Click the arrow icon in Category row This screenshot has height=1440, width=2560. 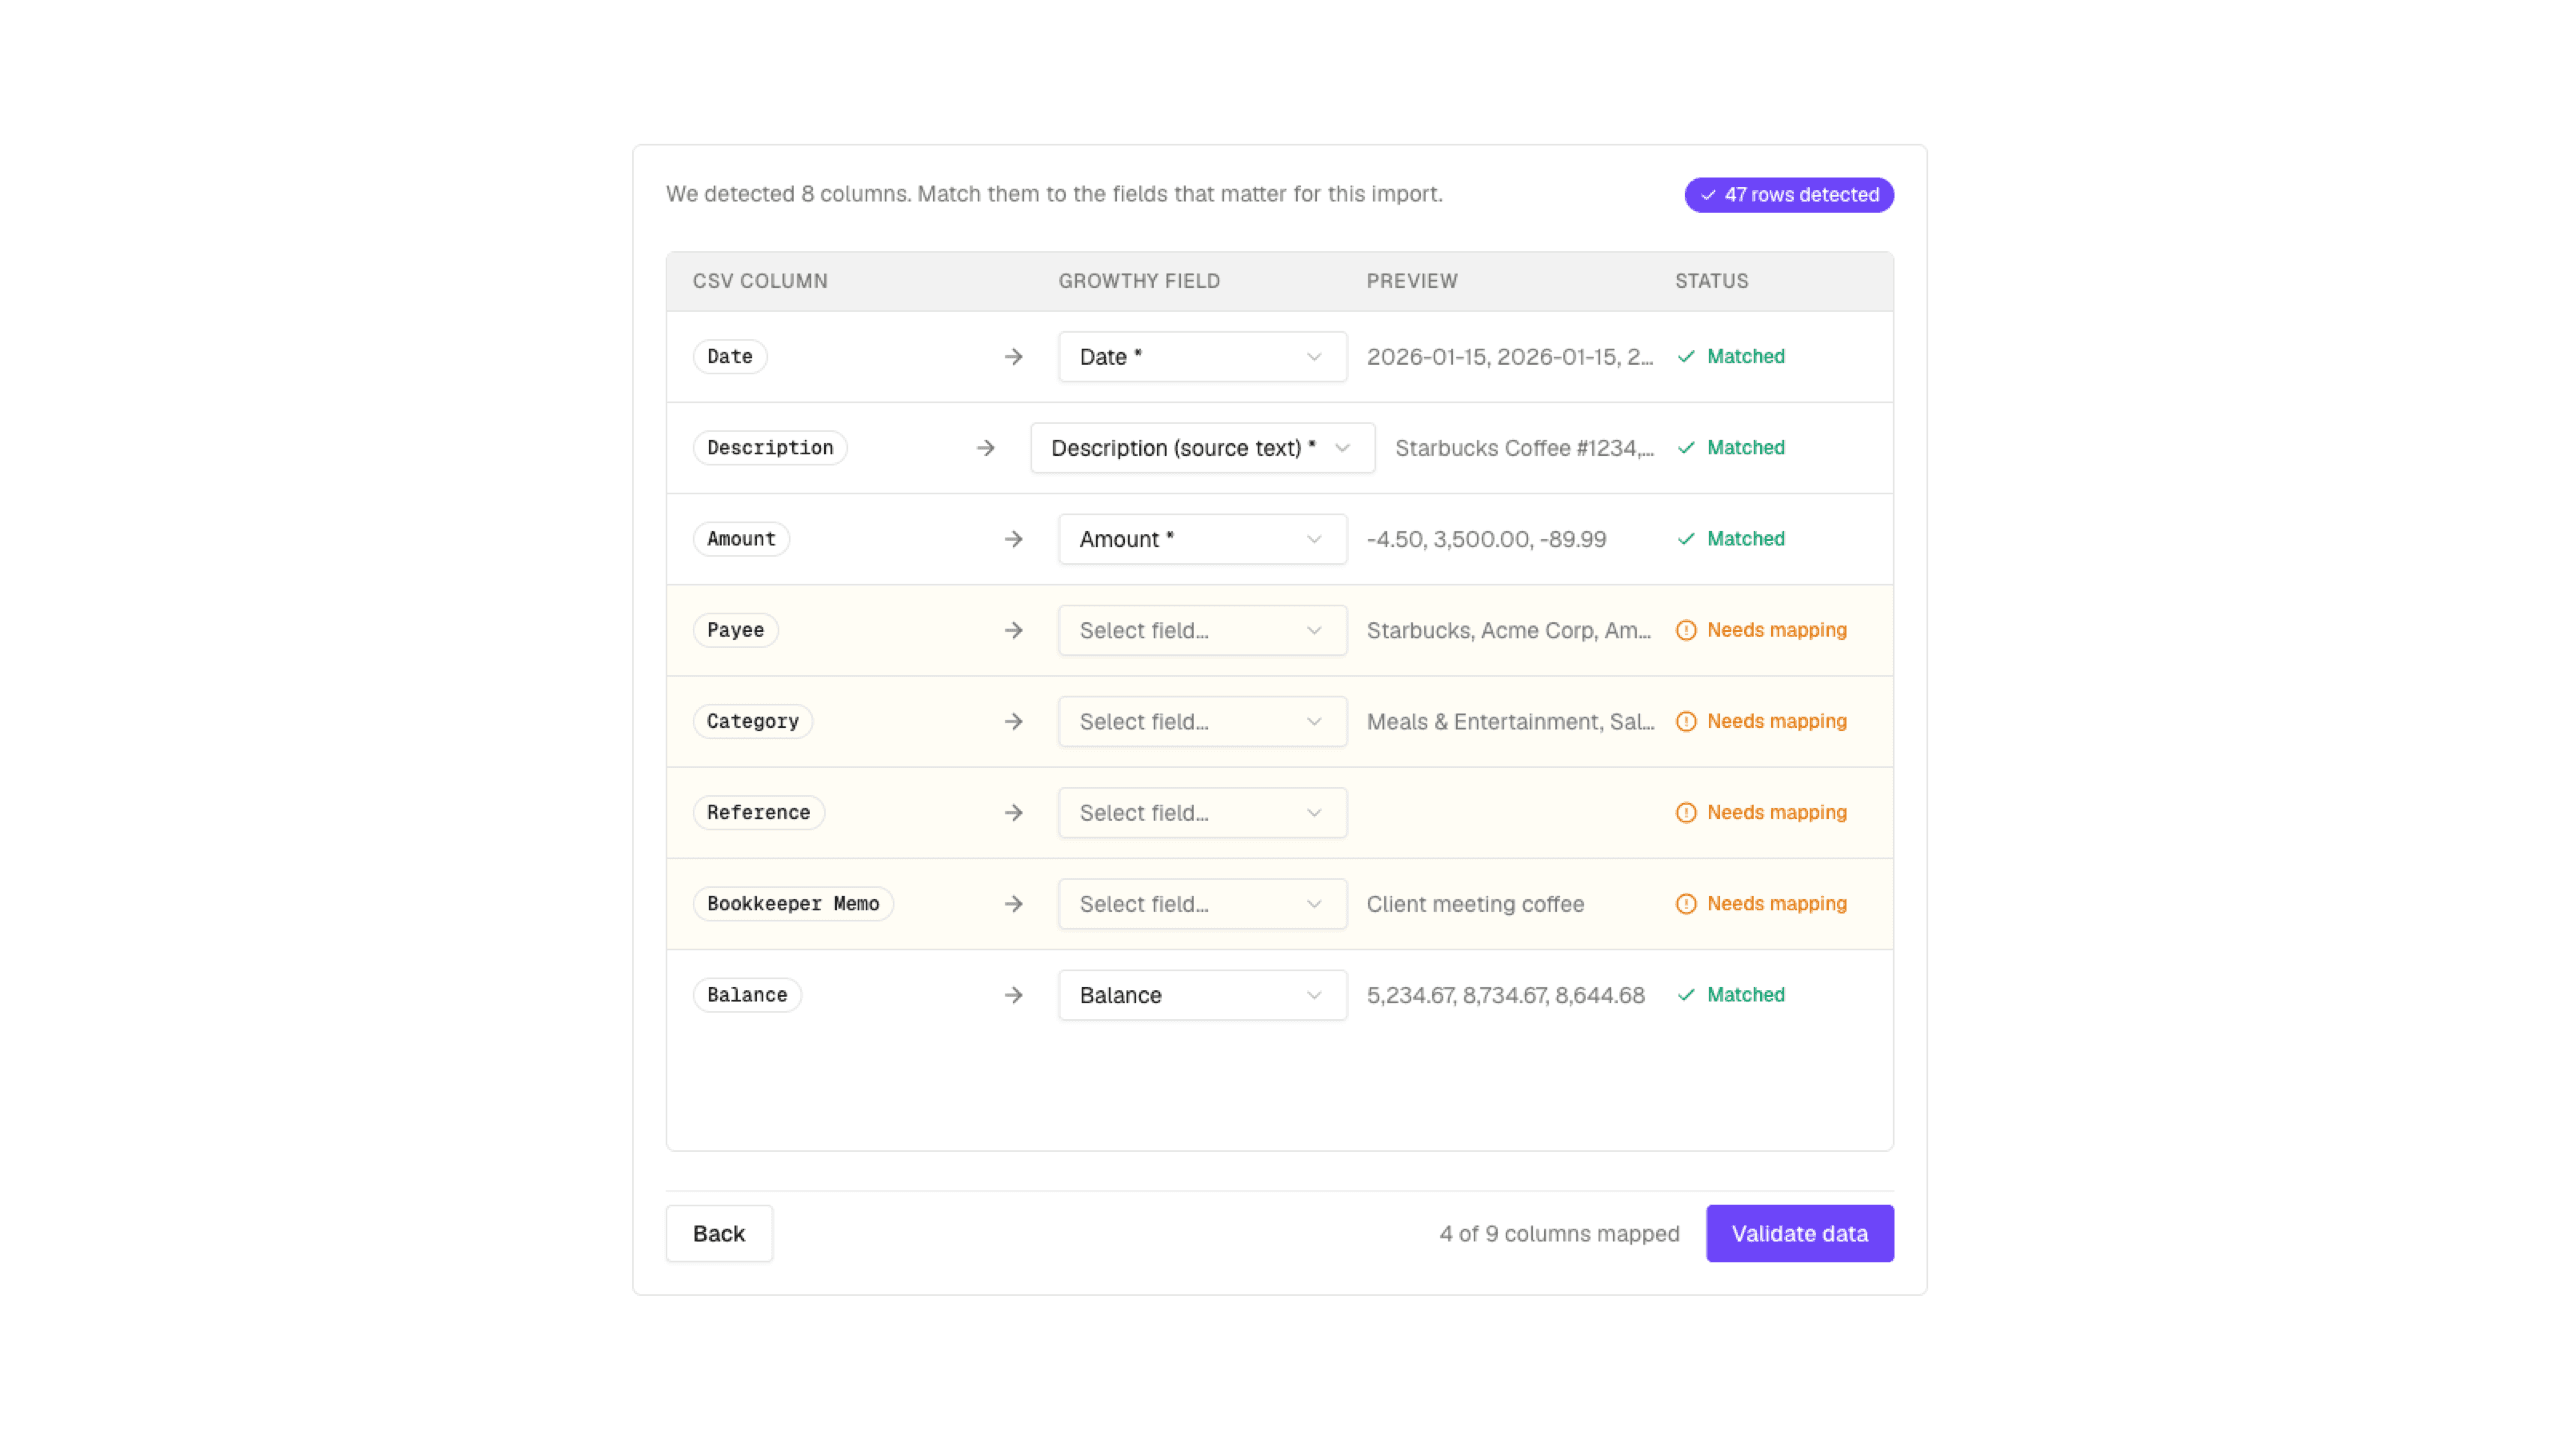1013,721
